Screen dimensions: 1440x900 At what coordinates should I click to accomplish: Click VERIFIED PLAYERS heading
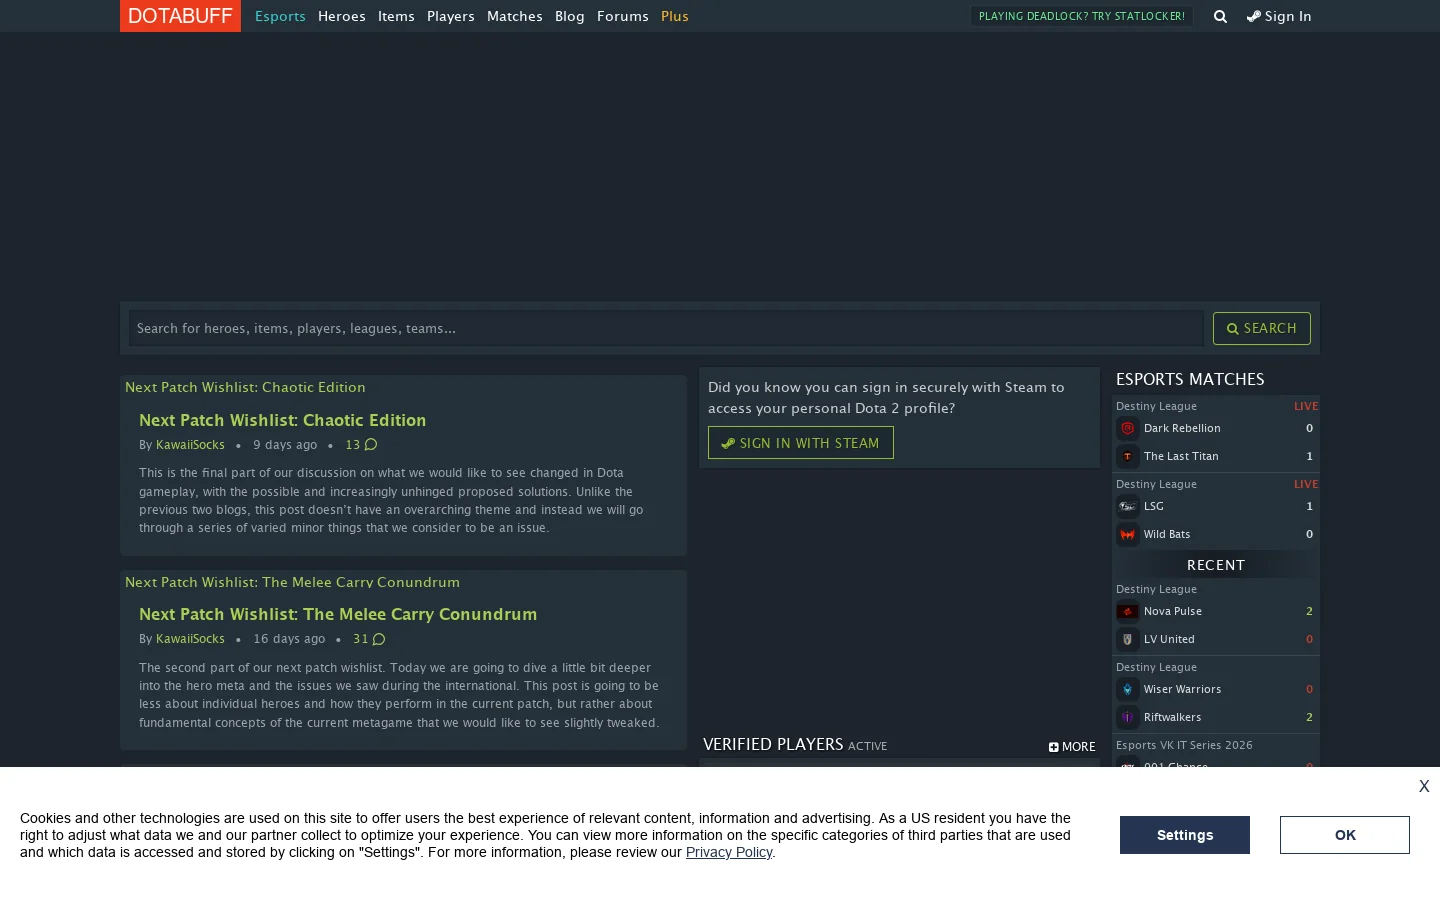[773, 745]
